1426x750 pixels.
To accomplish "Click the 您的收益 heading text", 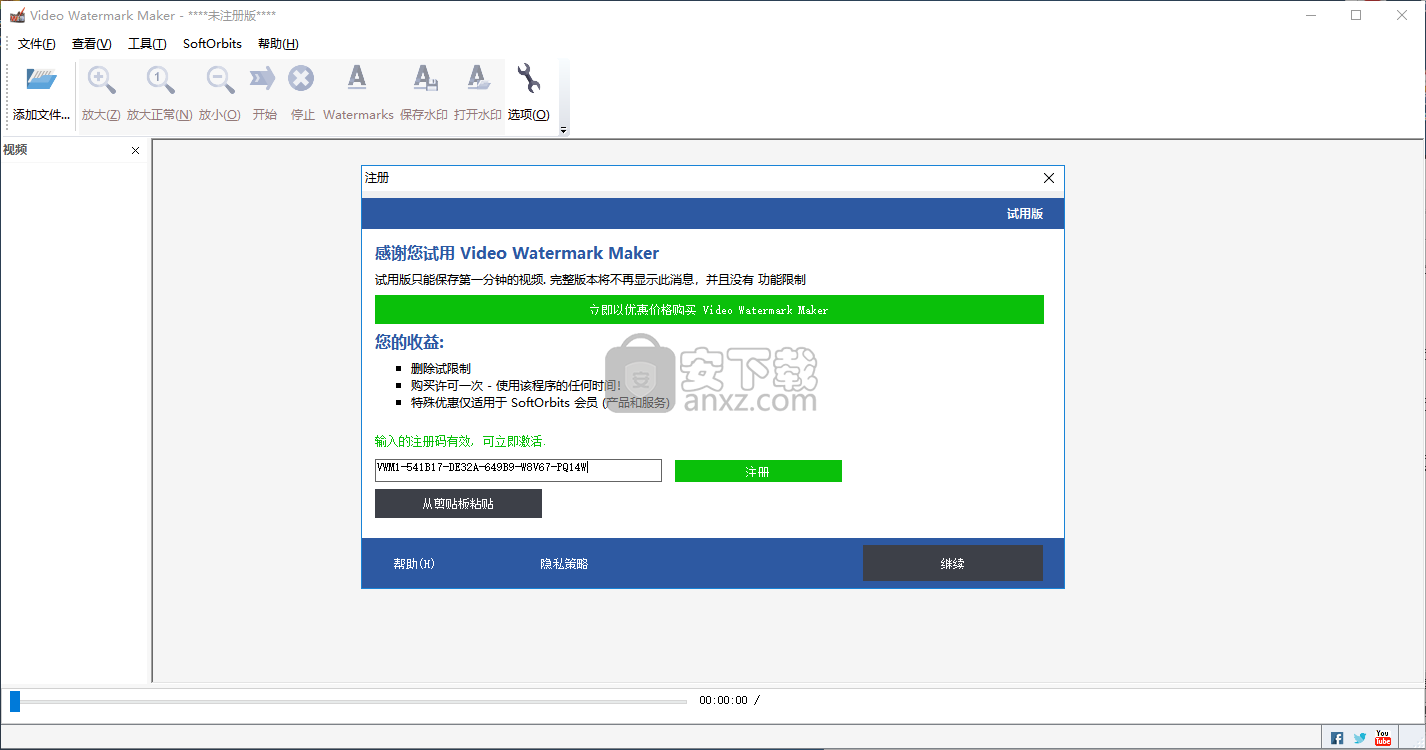I will 410,342.
